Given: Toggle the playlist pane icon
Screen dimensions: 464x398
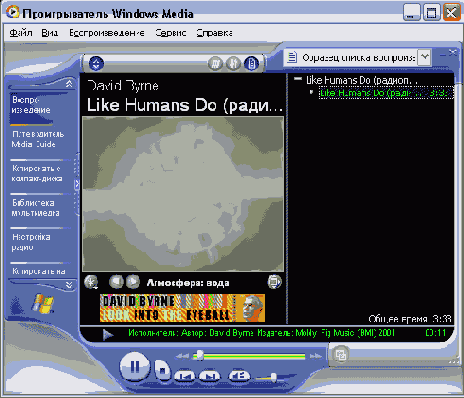Looking at the screenshot, I should (252, 63).
